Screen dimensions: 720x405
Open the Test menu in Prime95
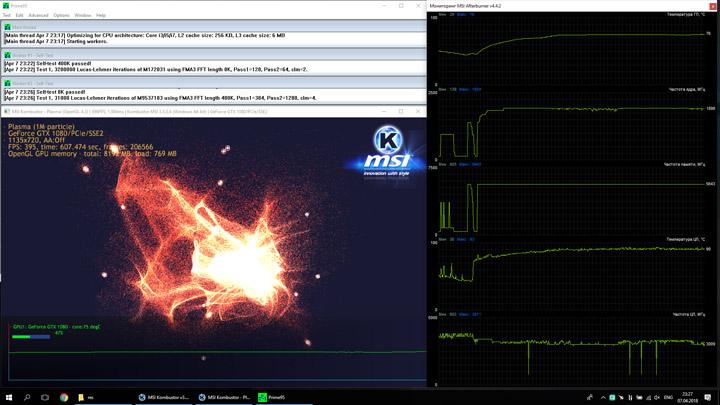pyautogui.click(x=6, y=15)
